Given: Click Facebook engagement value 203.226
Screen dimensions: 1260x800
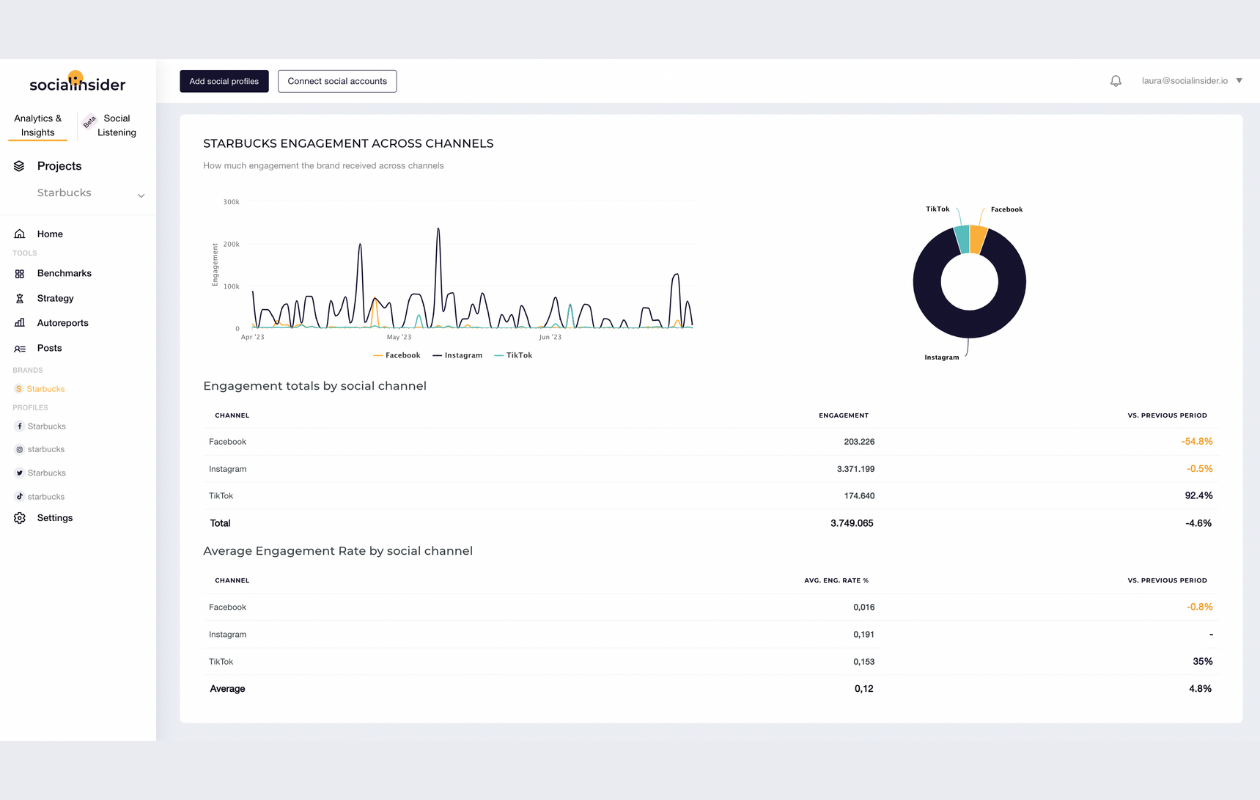Looking at the screenshot, I should tap(859, 442).
